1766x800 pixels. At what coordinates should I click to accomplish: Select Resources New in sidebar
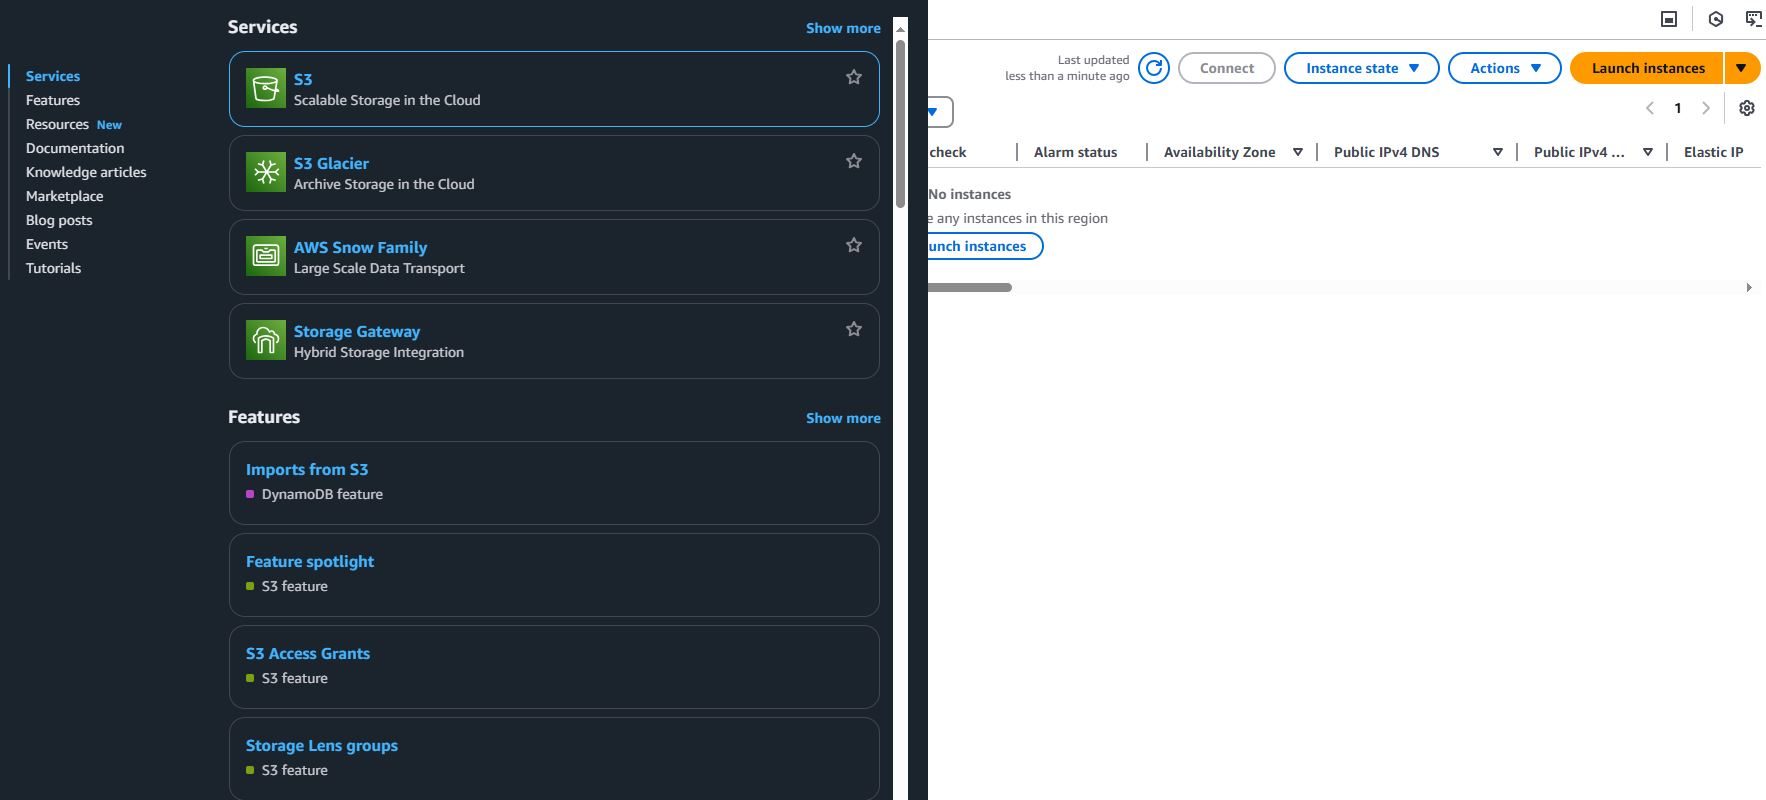click(74, 124)
